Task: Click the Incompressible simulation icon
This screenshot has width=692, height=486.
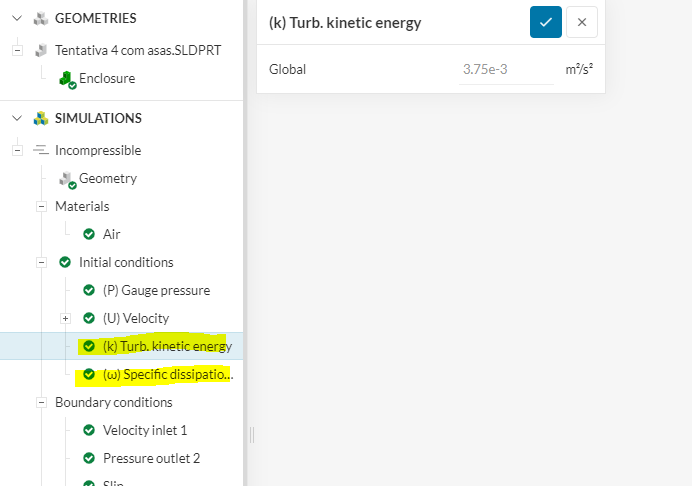Action: click(x=41, y=150)
